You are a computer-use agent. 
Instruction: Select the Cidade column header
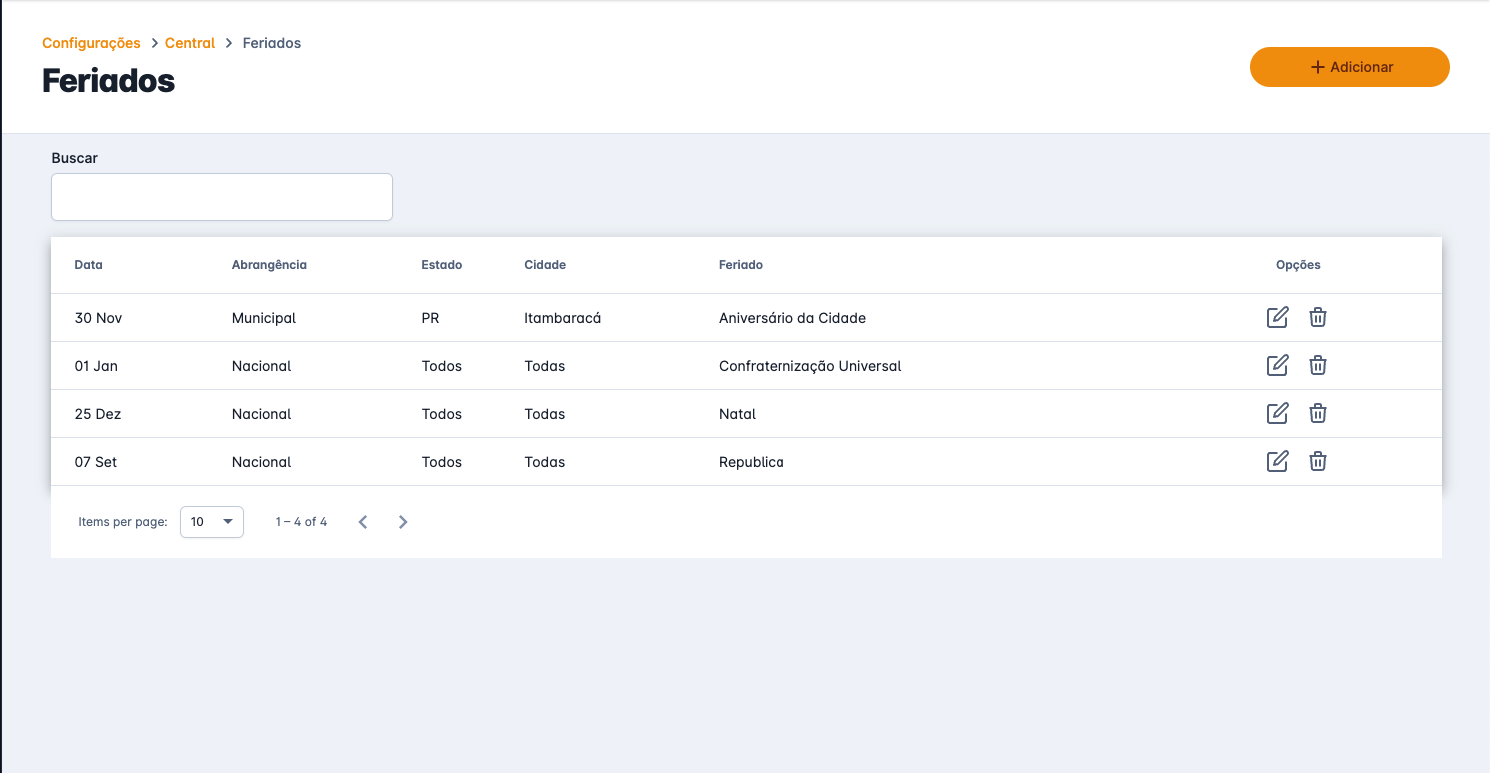point(545,265)
